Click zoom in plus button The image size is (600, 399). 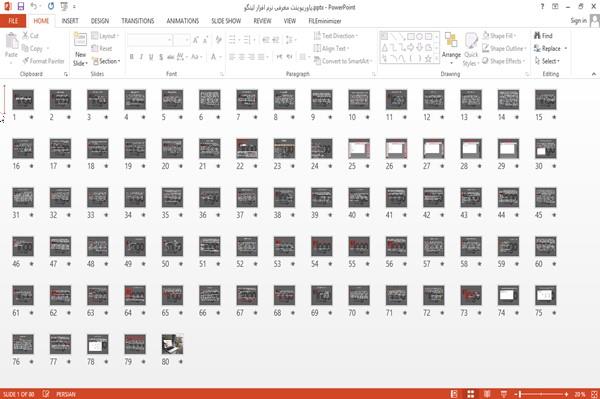click(566, 394)
